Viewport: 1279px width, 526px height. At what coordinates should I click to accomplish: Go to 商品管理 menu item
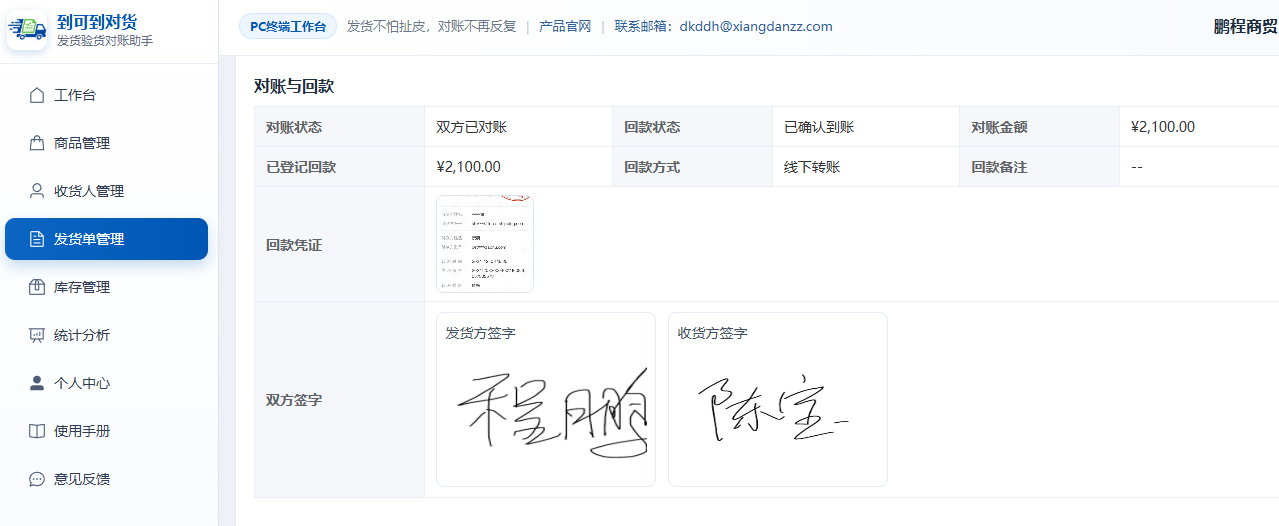[x=106, y=143]
